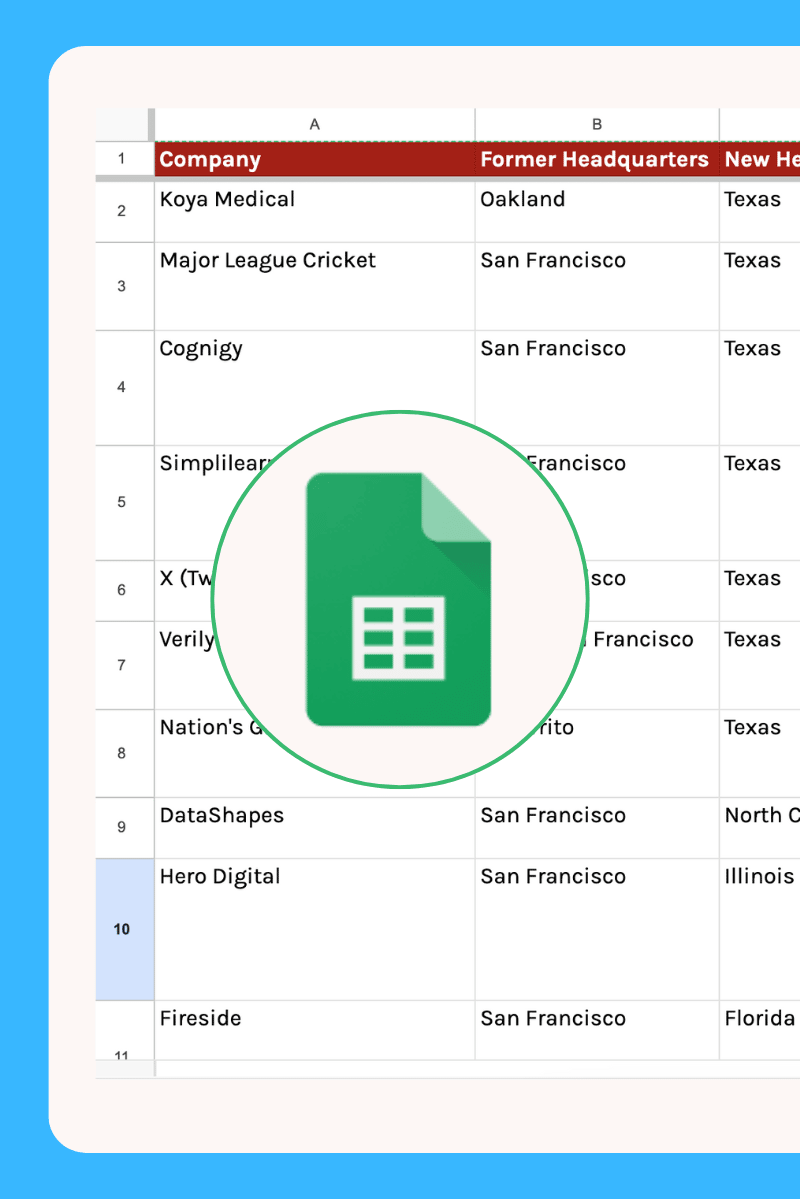Click "San Francisco" in the Hero Digital row
Image resolution: width=800 pixels, height=1199 pixels.
coord(553,876)
